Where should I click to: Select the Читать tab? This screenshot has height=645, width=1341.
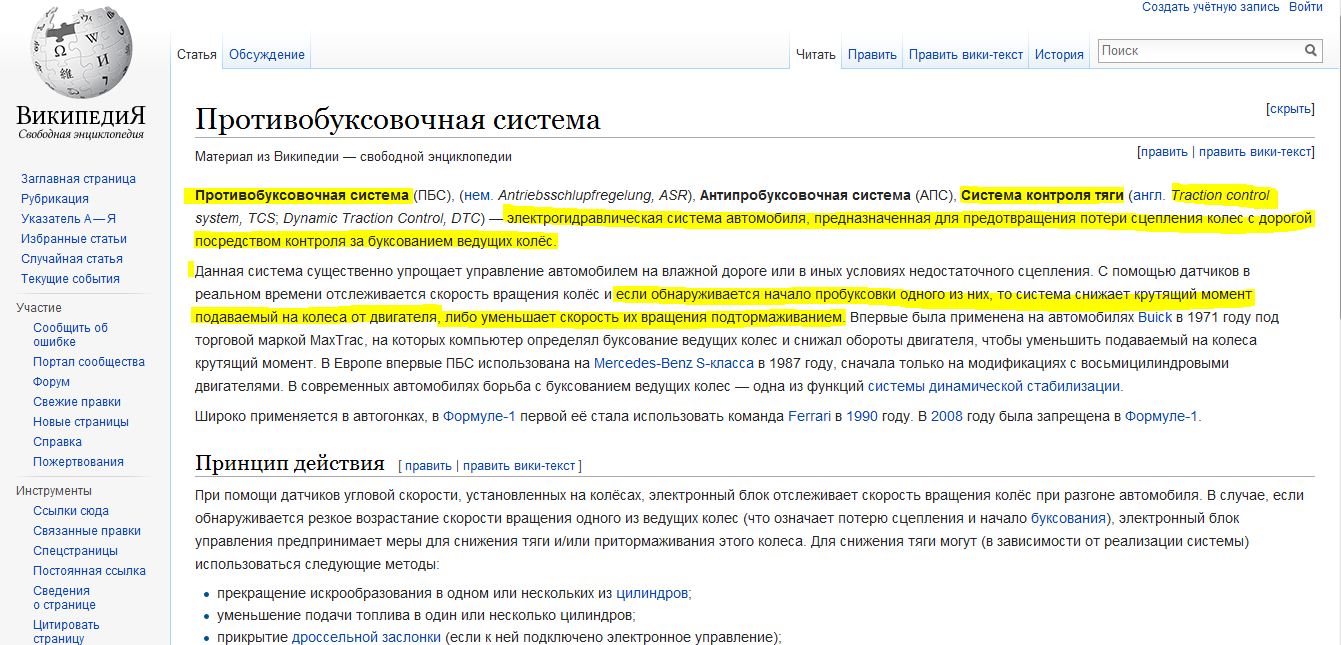coord(815,54)
